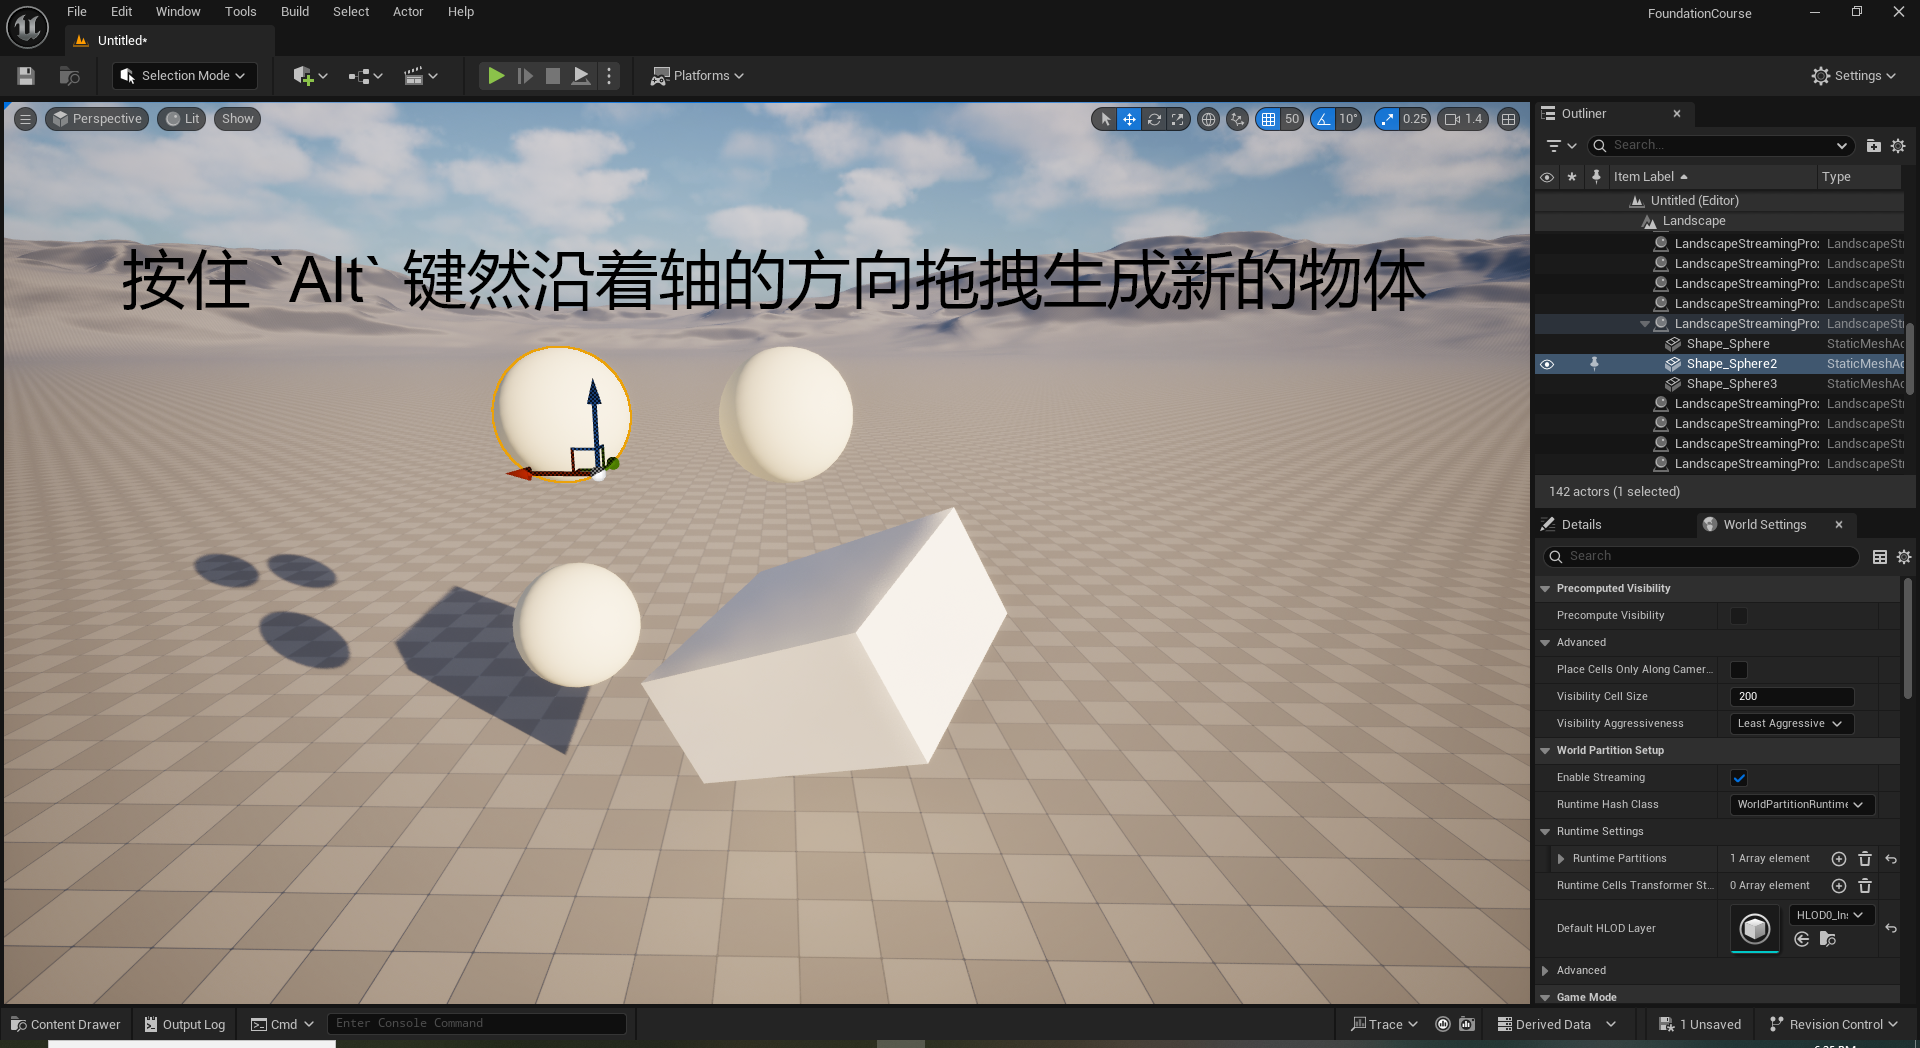
Task: Stop the play session
Action: tap(553, 76)
